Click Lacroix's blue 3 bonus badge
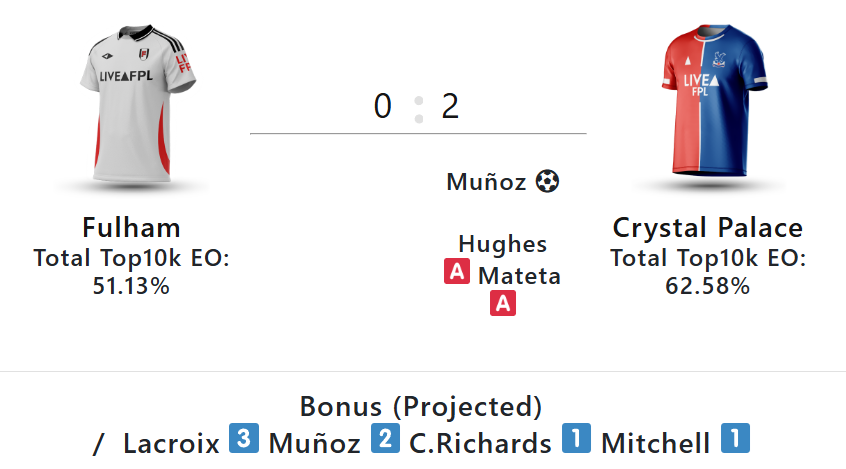Image resolution: width=846 pixels, height=469 pixels. point(244,439)
